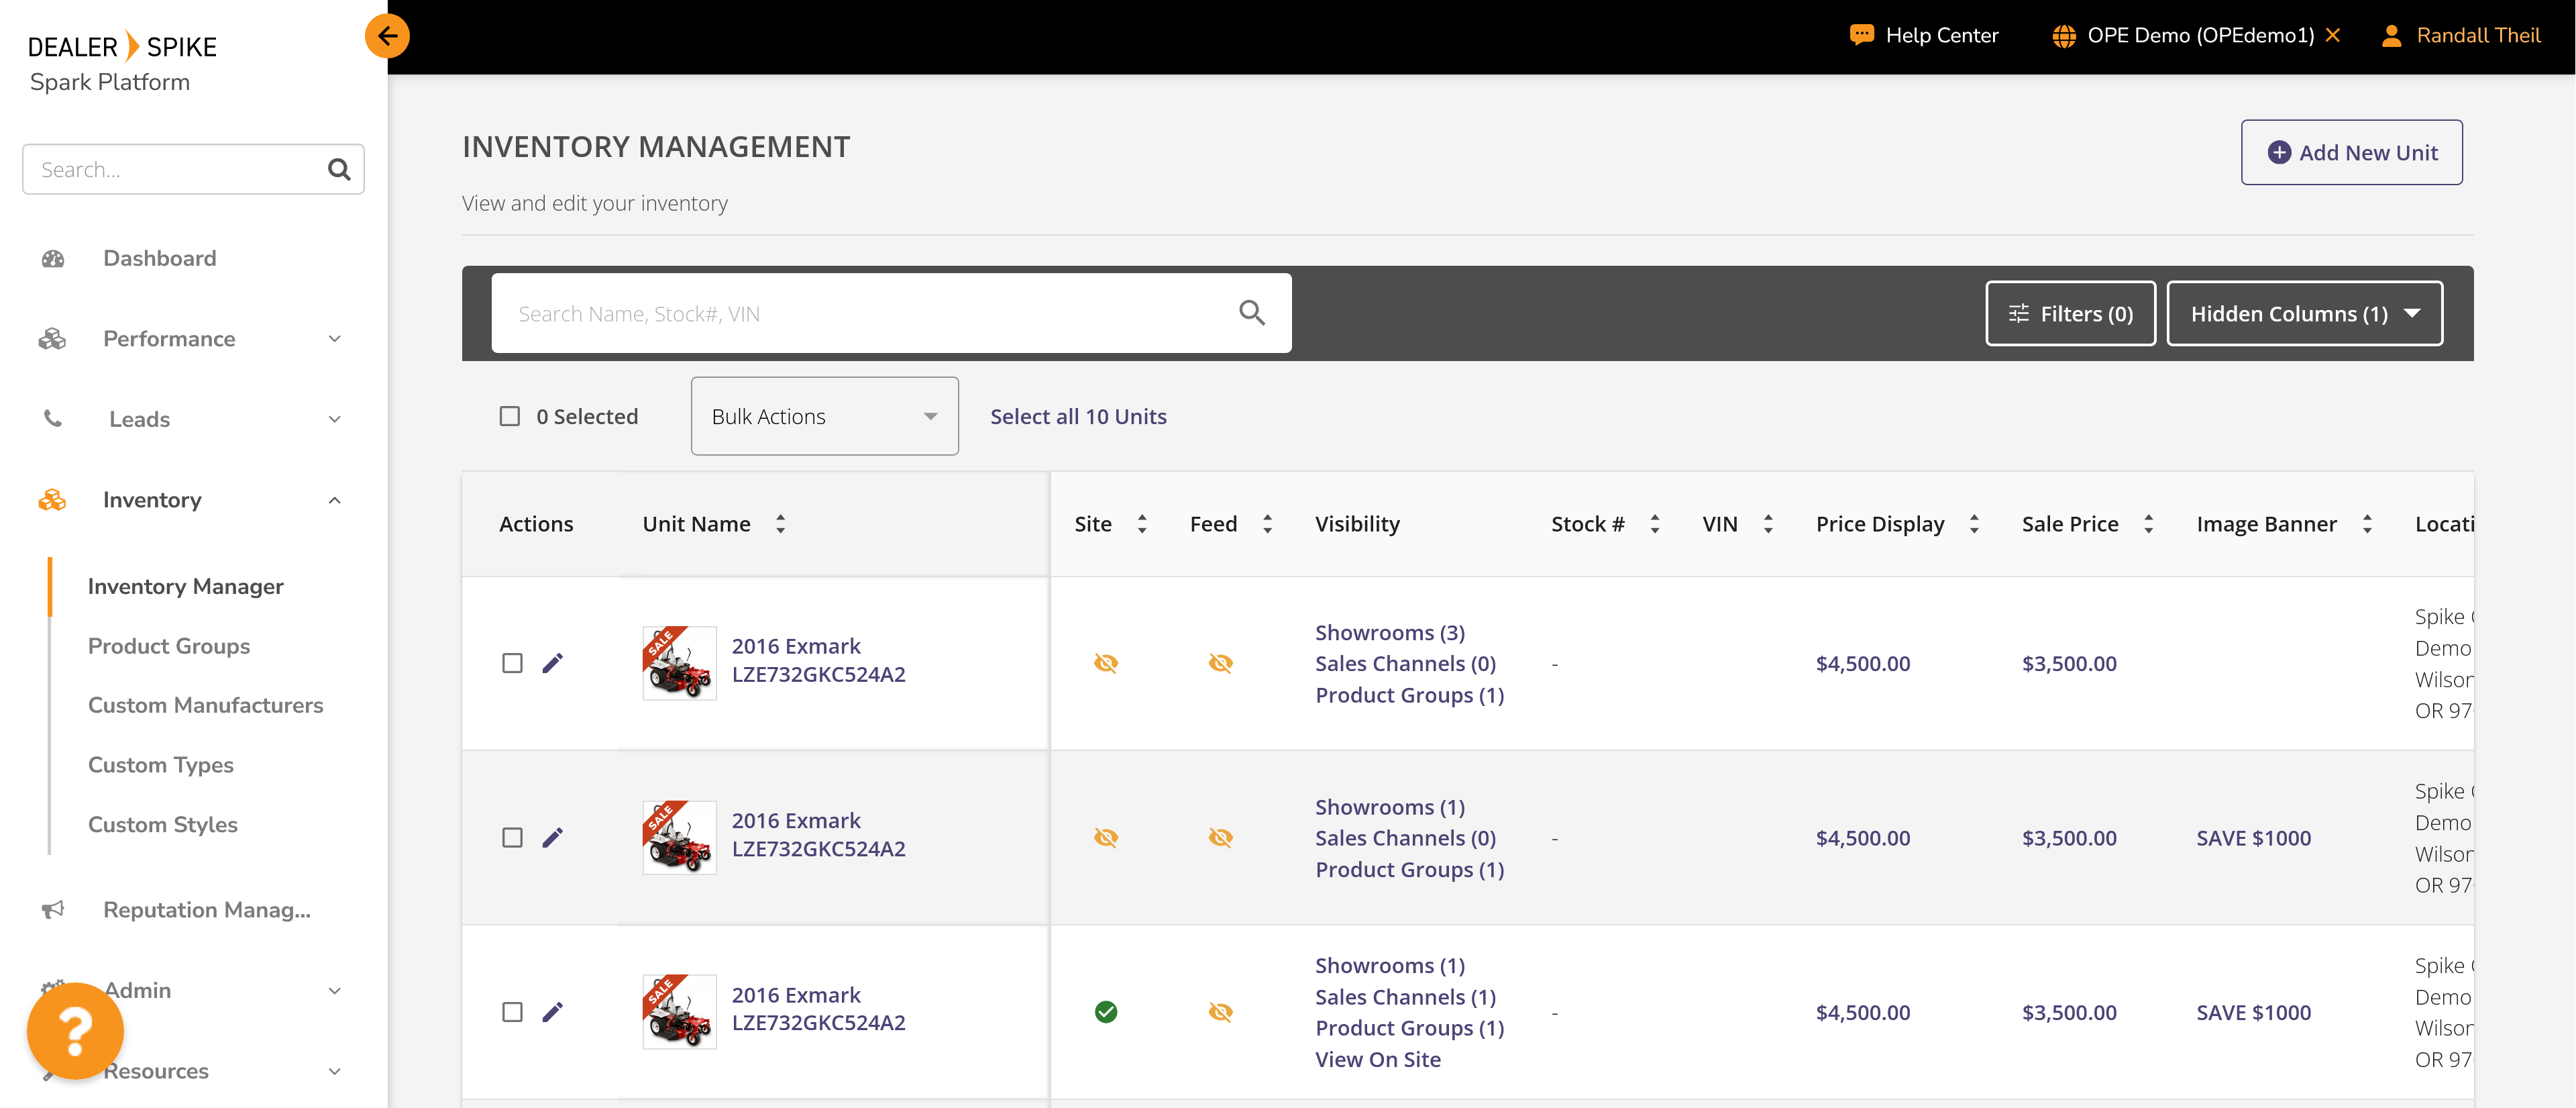Open Inventory Manager in sidebar
Viewport: 2576px width, 1108px height.
[186, 586]
